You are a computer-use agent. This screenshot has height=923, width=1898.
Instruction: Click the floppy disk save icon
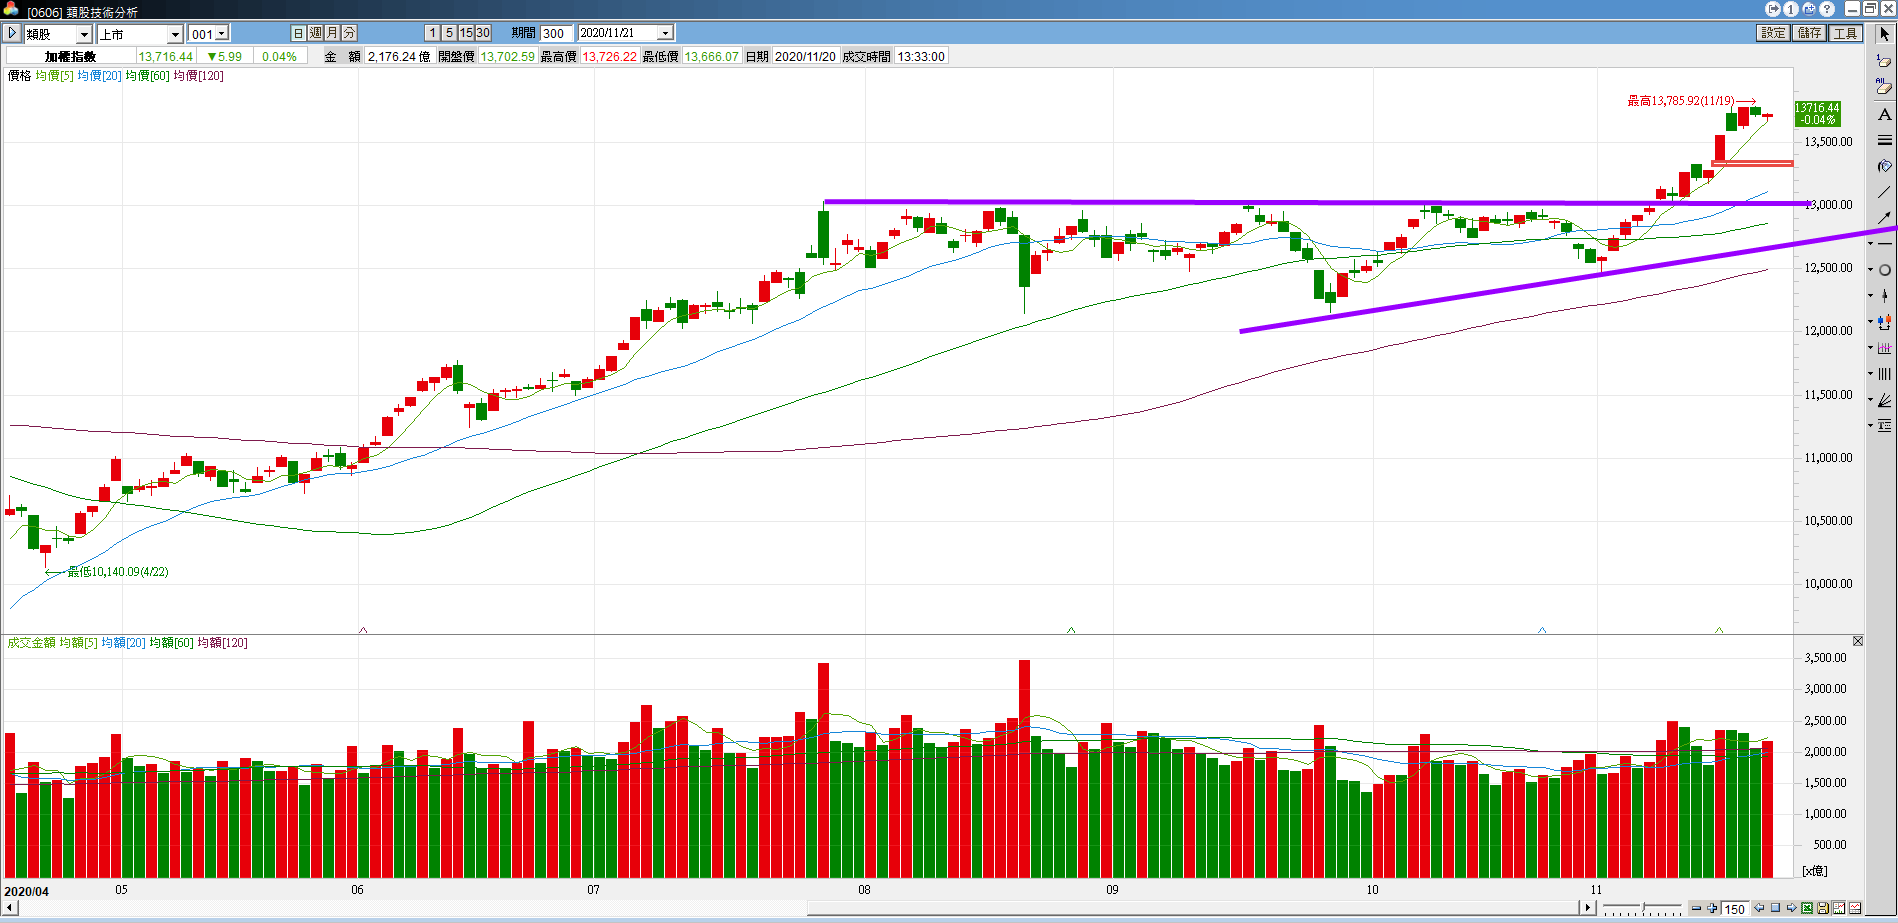click(1823, 908)
